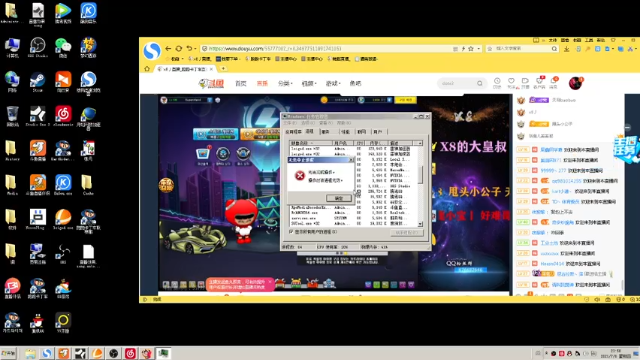Click the process list scroll down arrow

coord(420,224)
